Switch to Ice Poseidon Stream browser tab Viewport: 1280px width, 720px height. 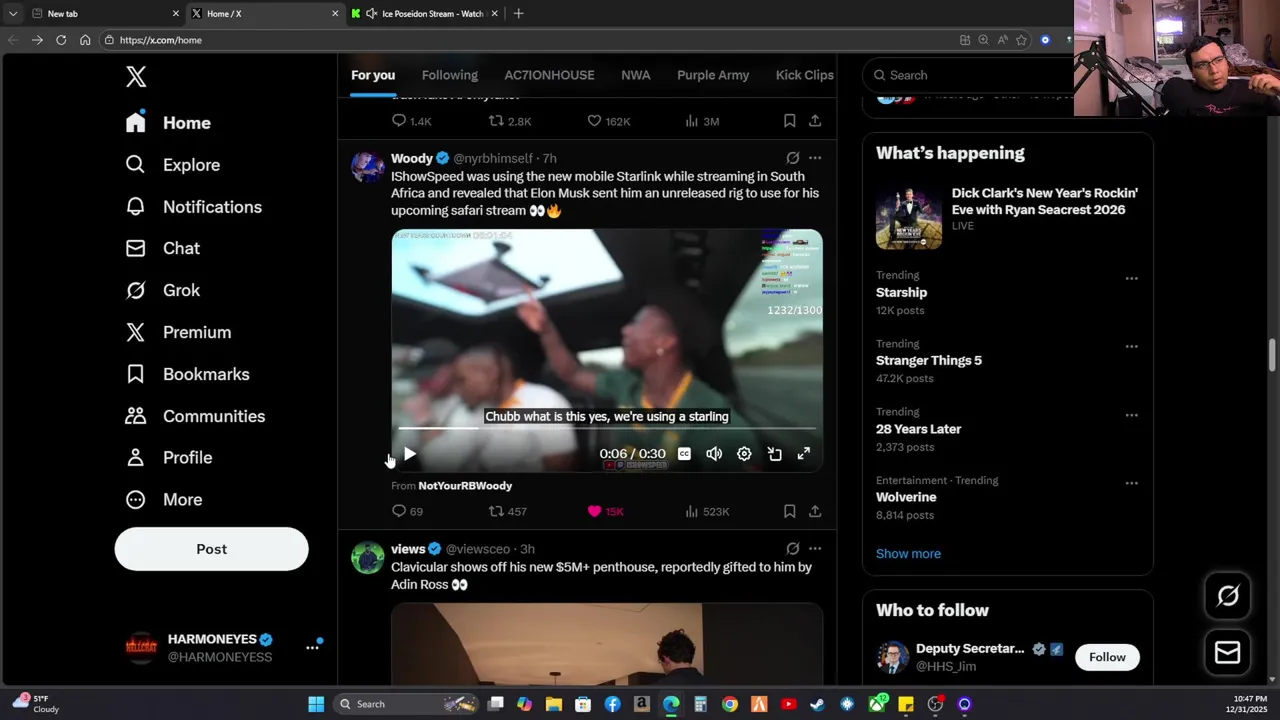[x=423, y=14]
